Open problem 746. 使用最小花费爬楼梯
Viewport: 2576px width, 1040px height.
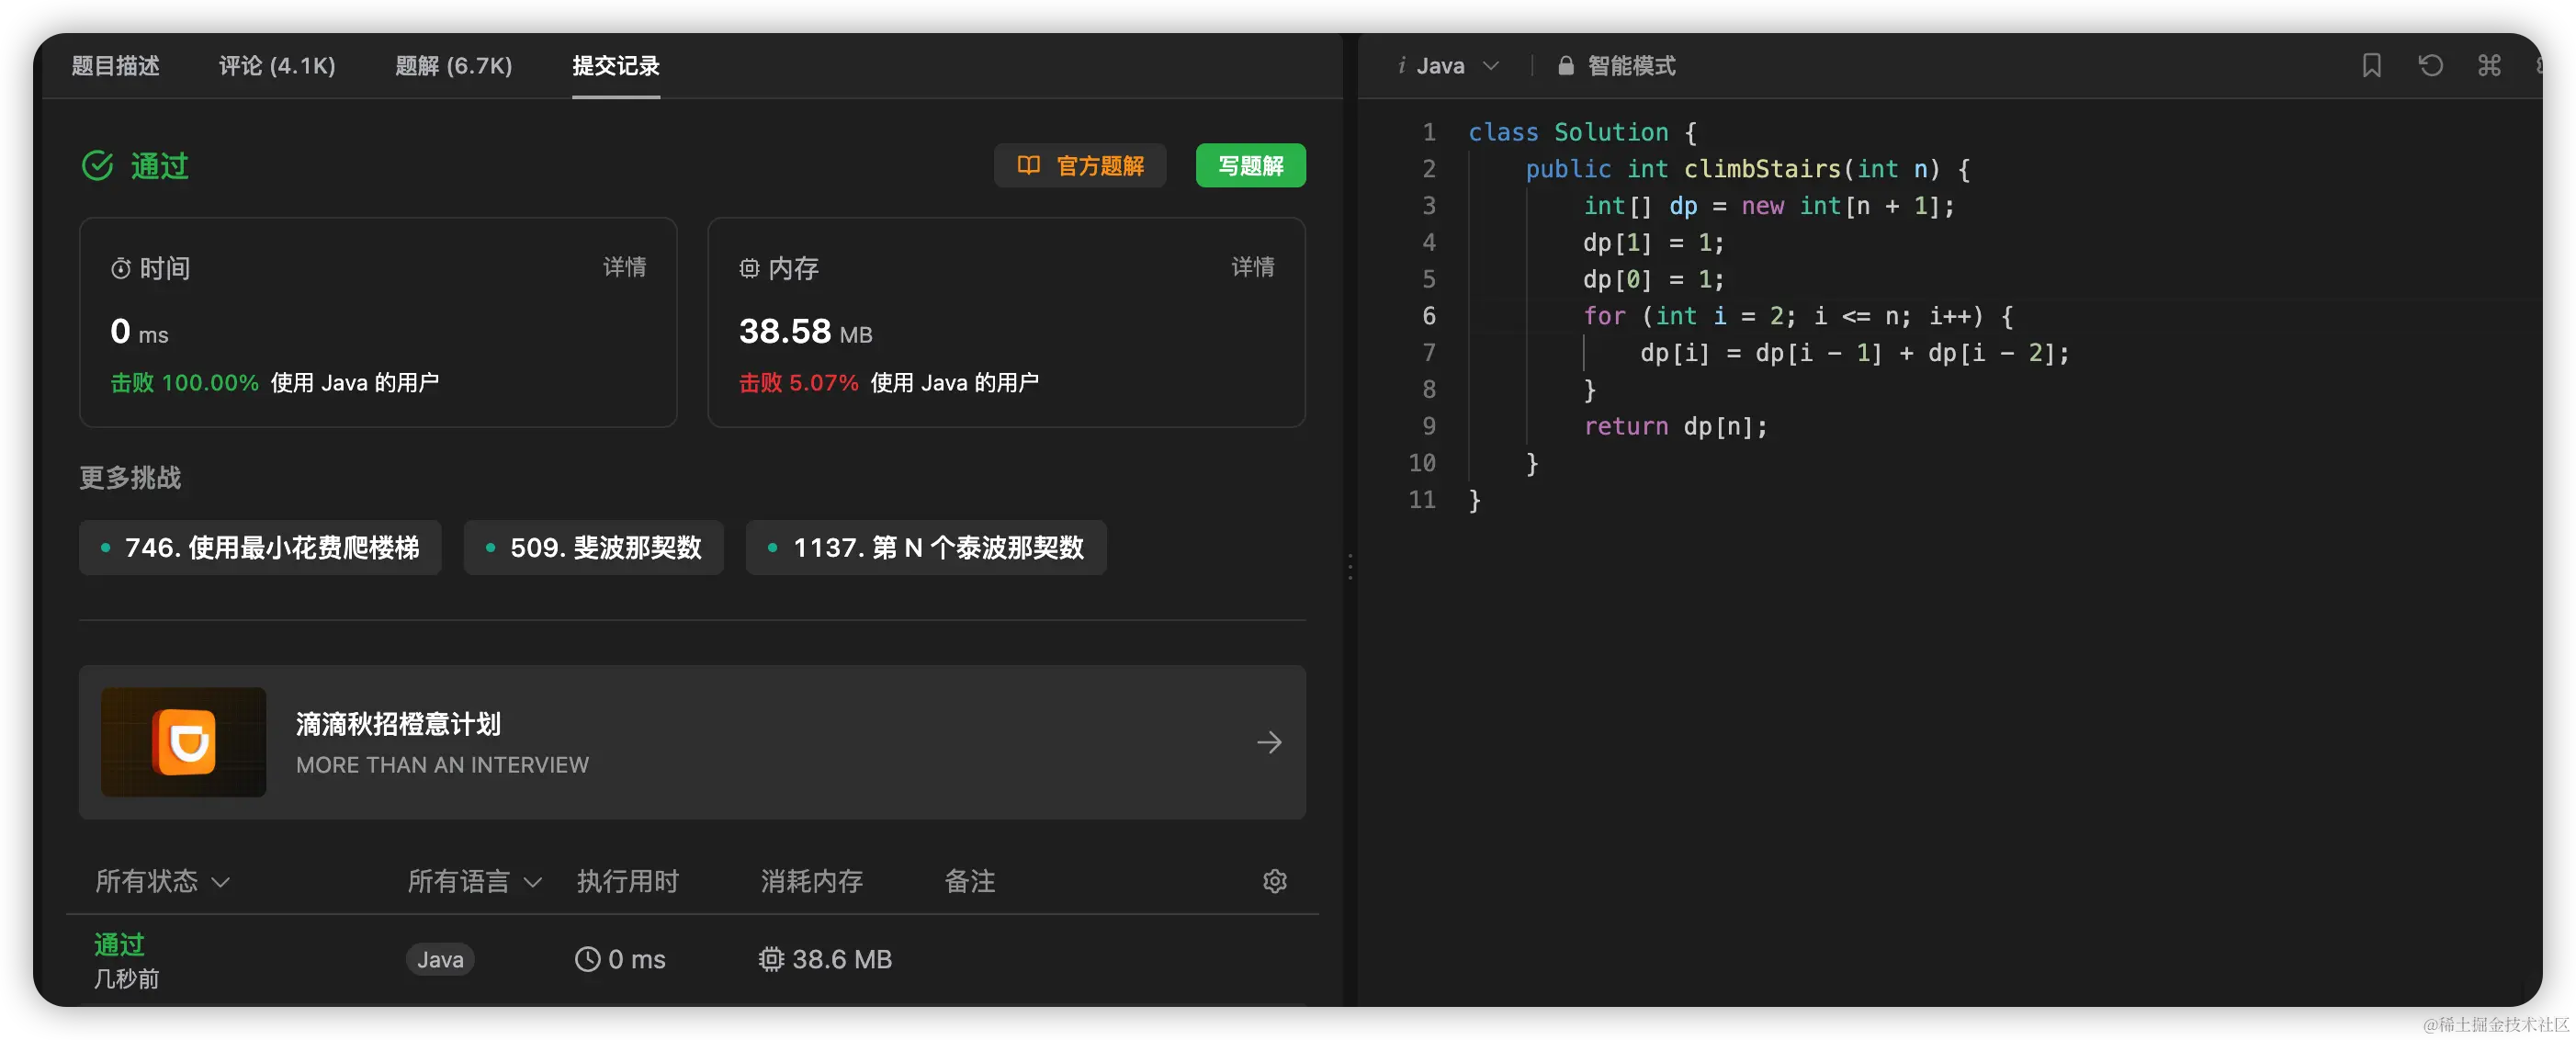pyautogui.click(x=260, y=548)
